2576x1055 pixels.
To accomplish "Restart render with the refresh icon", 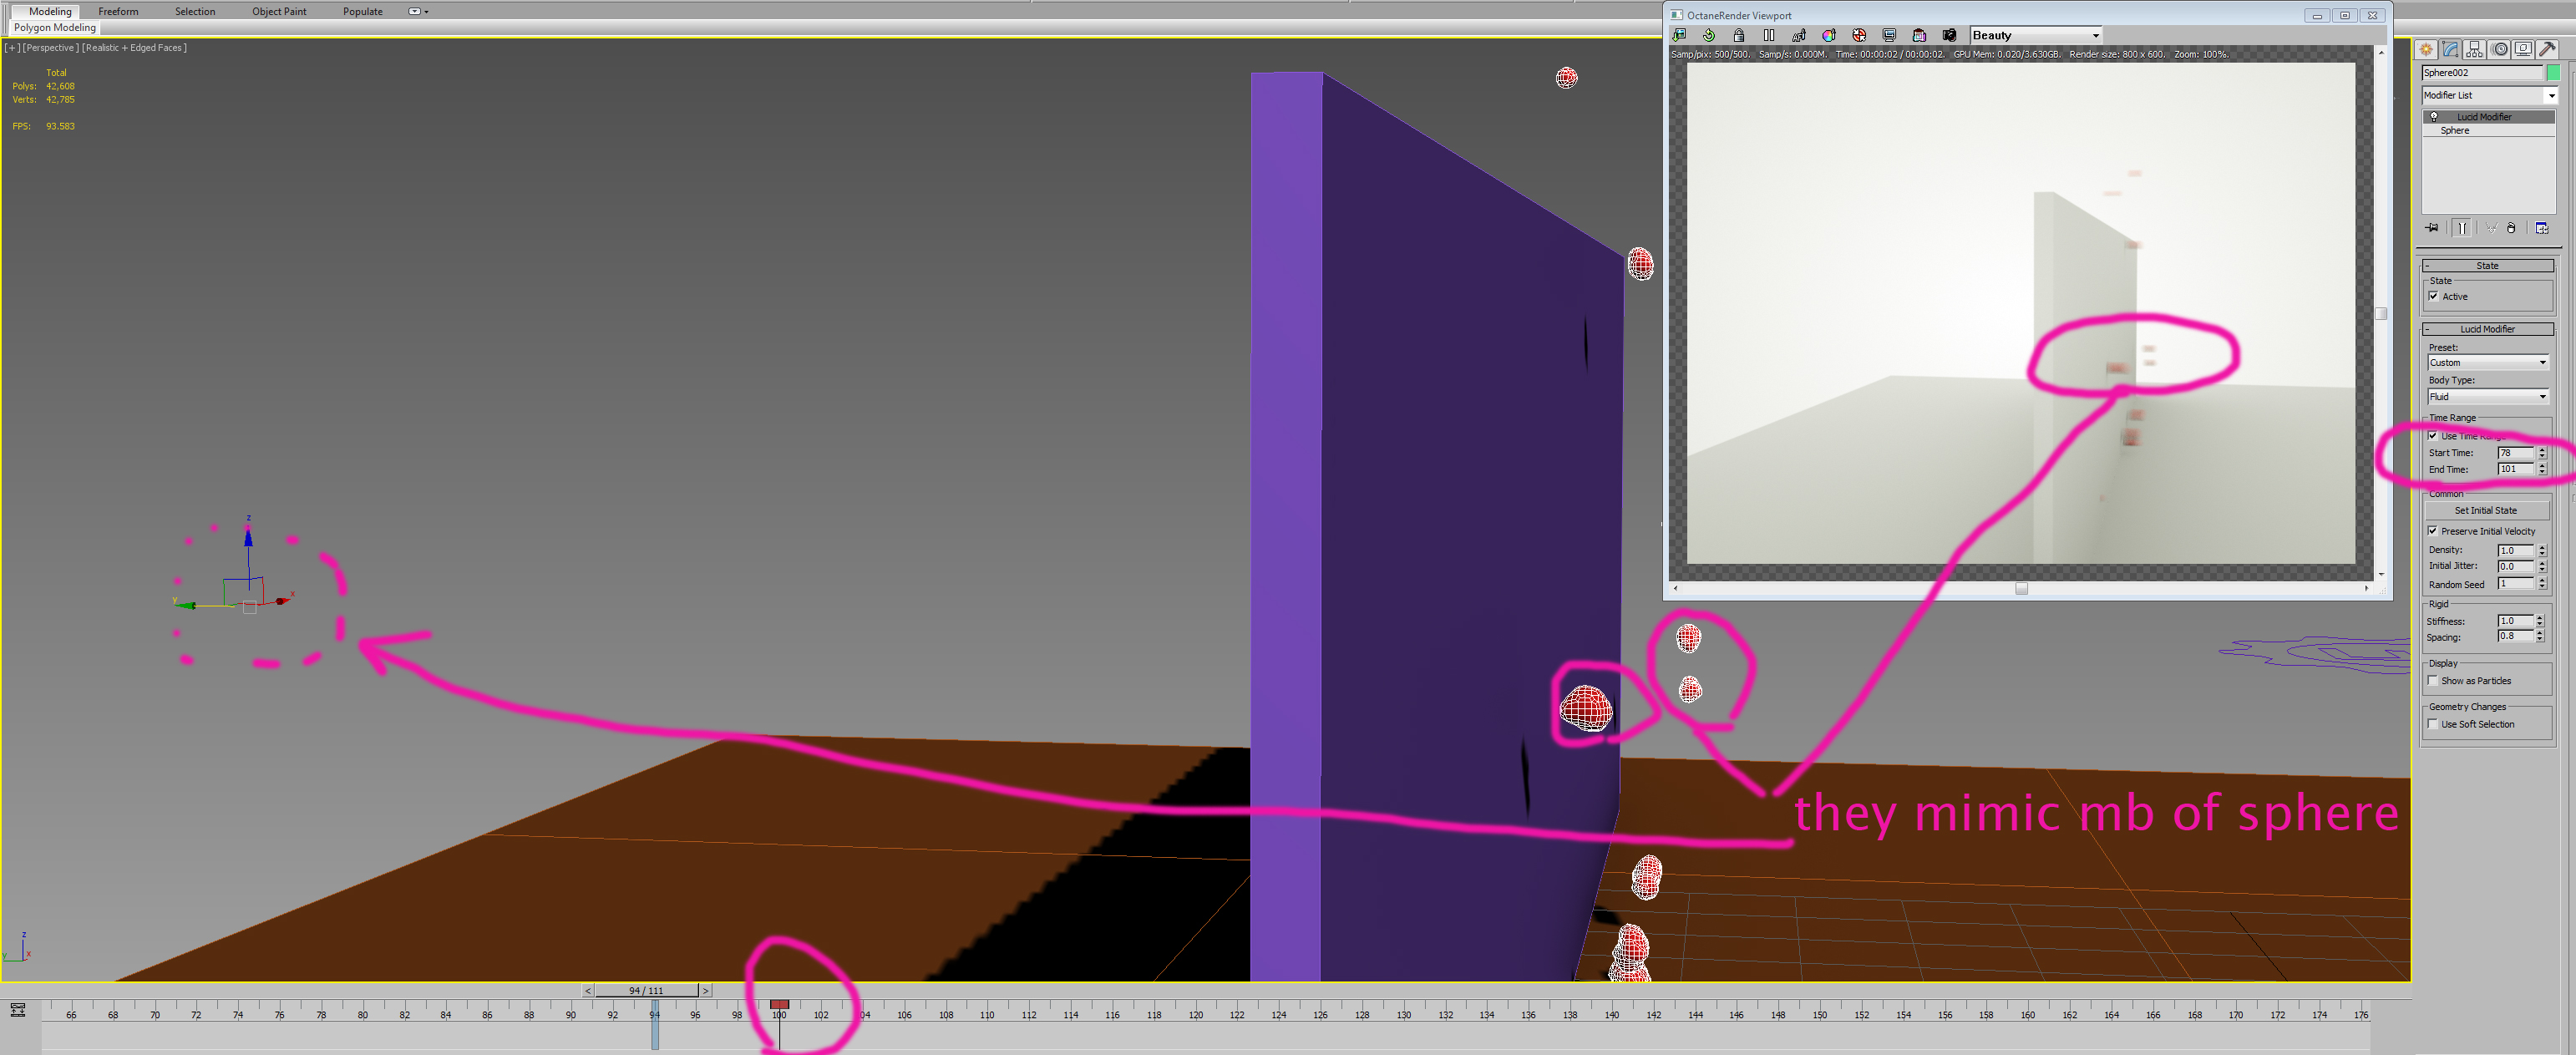I will tap(1709, 35).
